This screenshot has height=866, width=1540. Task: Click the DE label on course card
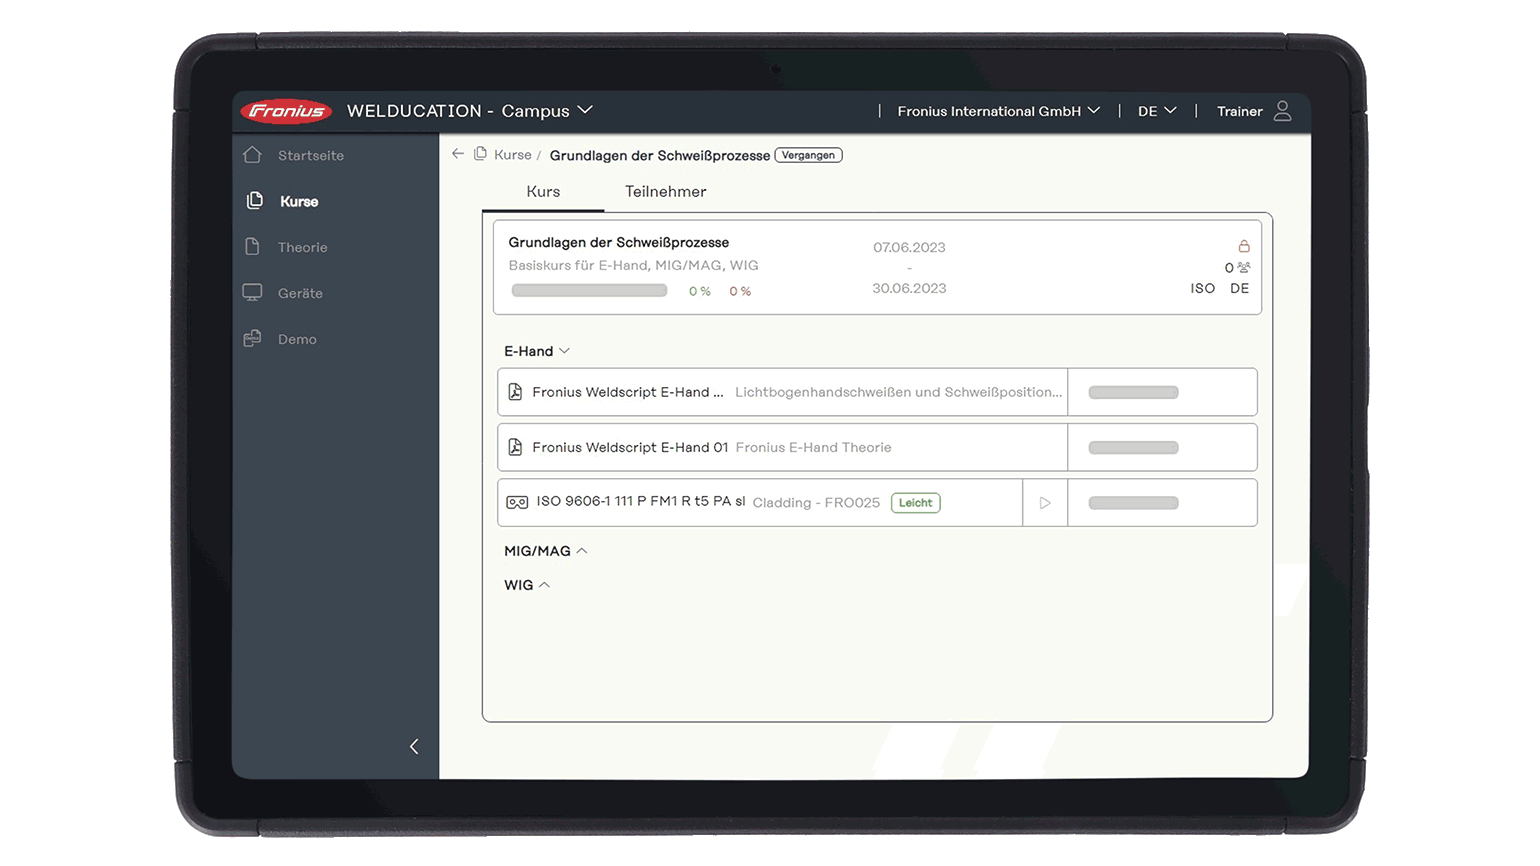click(x=1240, y=288)
